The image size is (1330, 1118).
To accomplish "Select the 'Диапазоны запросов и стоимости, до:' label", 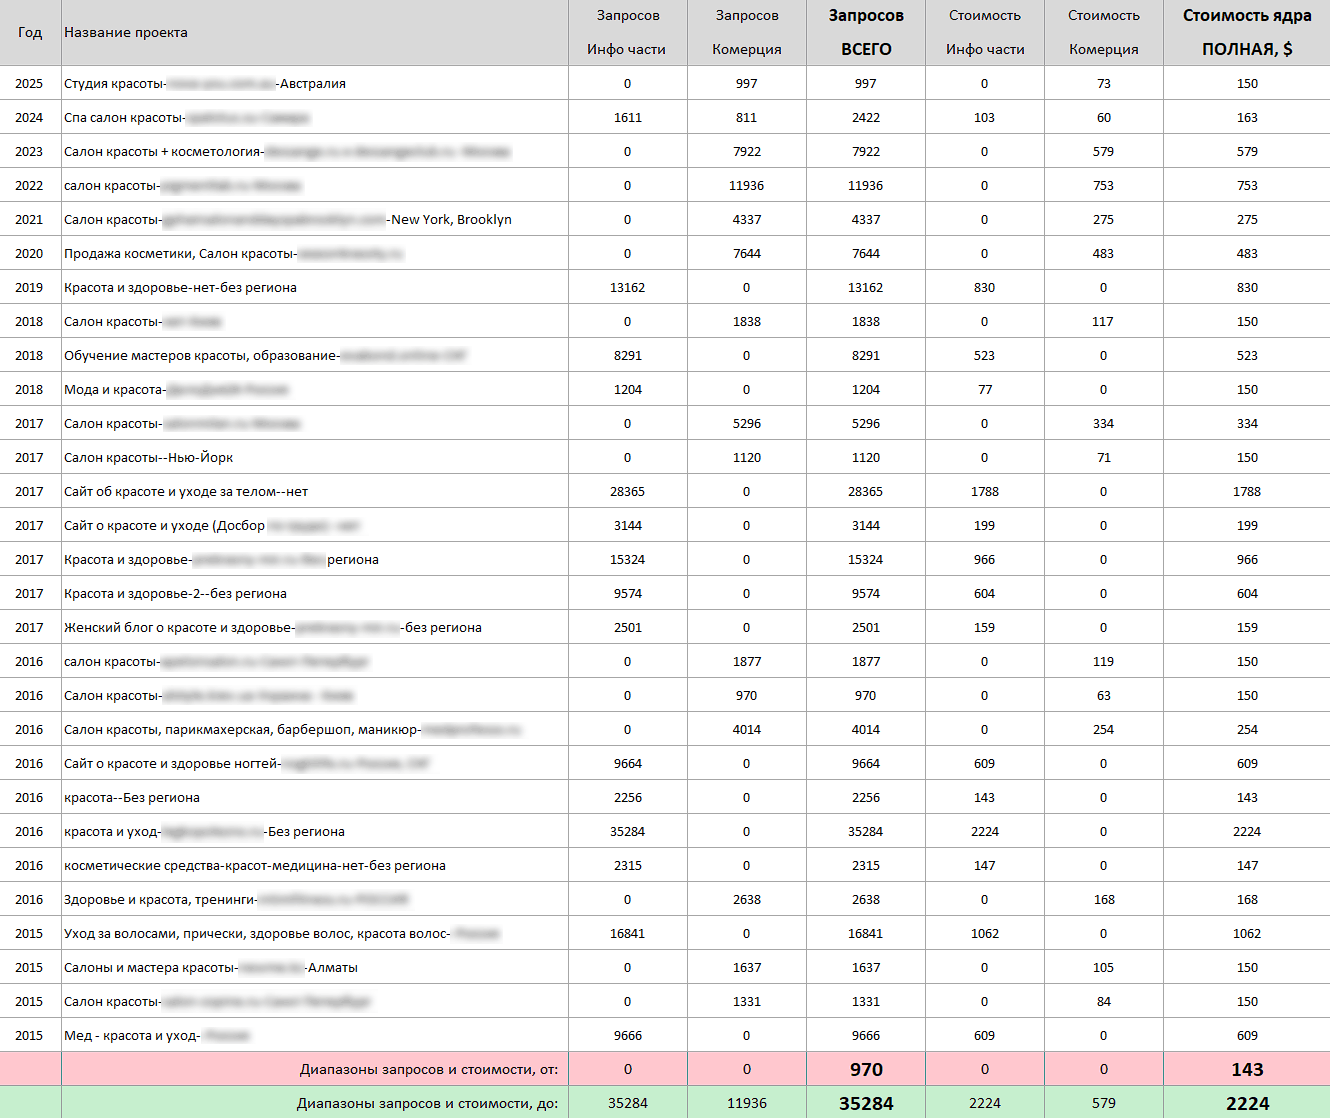I will 427,1104.
